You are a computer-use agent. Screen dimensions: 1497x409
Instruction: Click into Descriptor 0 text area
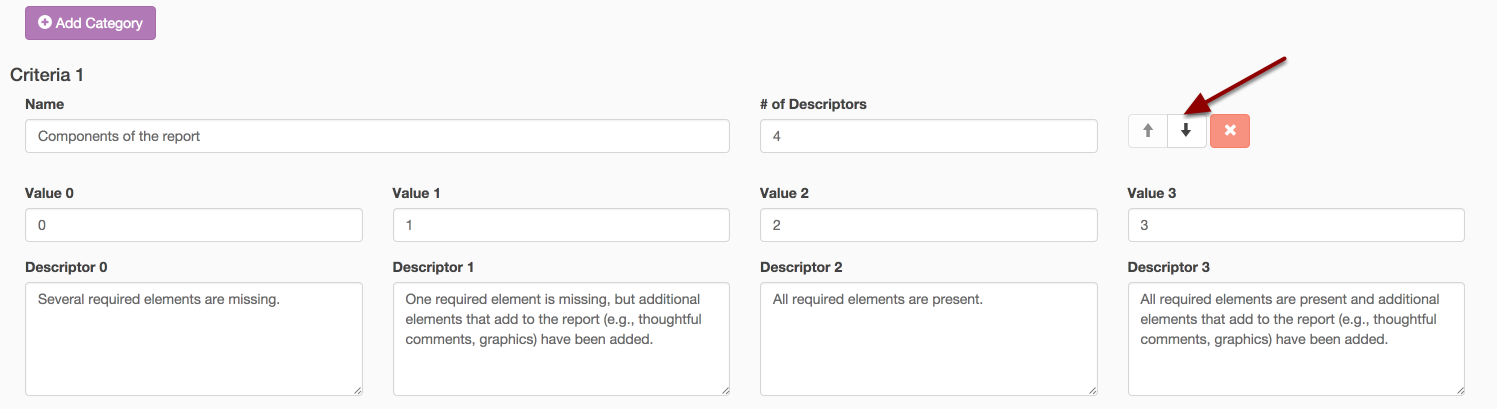tap(193, 338)
